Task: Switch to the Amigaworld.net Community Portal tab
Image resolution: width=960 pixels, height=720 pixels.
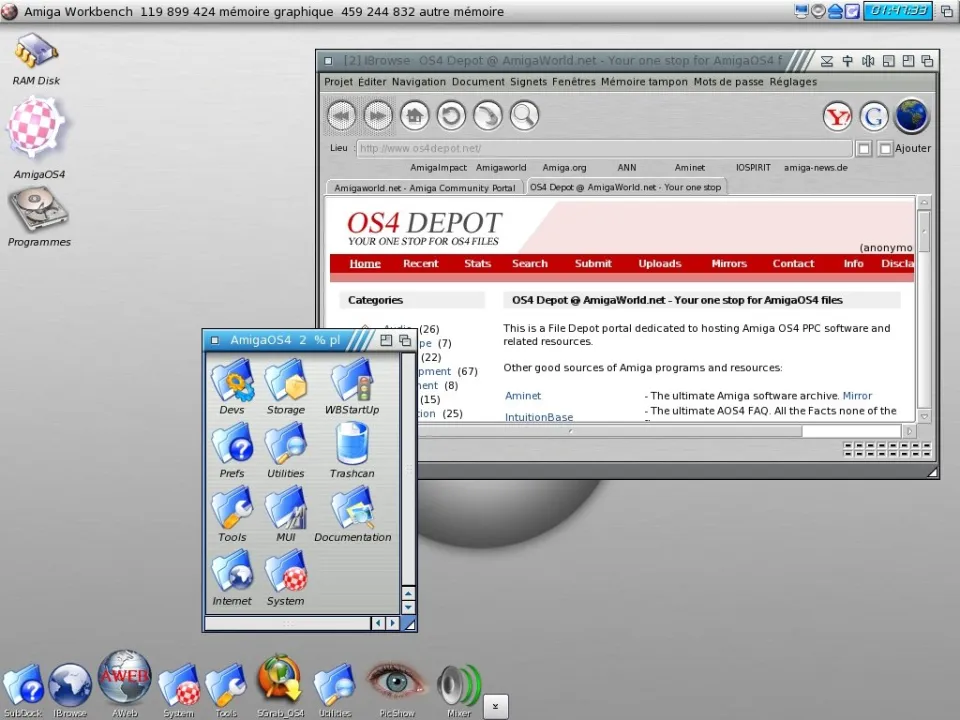Action: (x=425, y=187)
